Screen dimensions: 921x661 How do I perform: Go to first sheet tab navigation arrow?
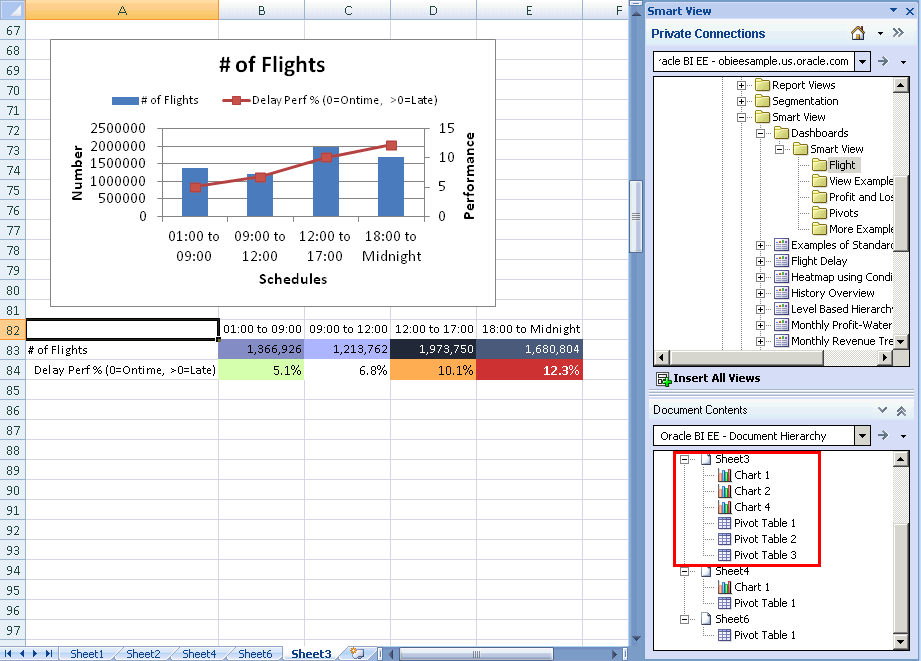8,653
